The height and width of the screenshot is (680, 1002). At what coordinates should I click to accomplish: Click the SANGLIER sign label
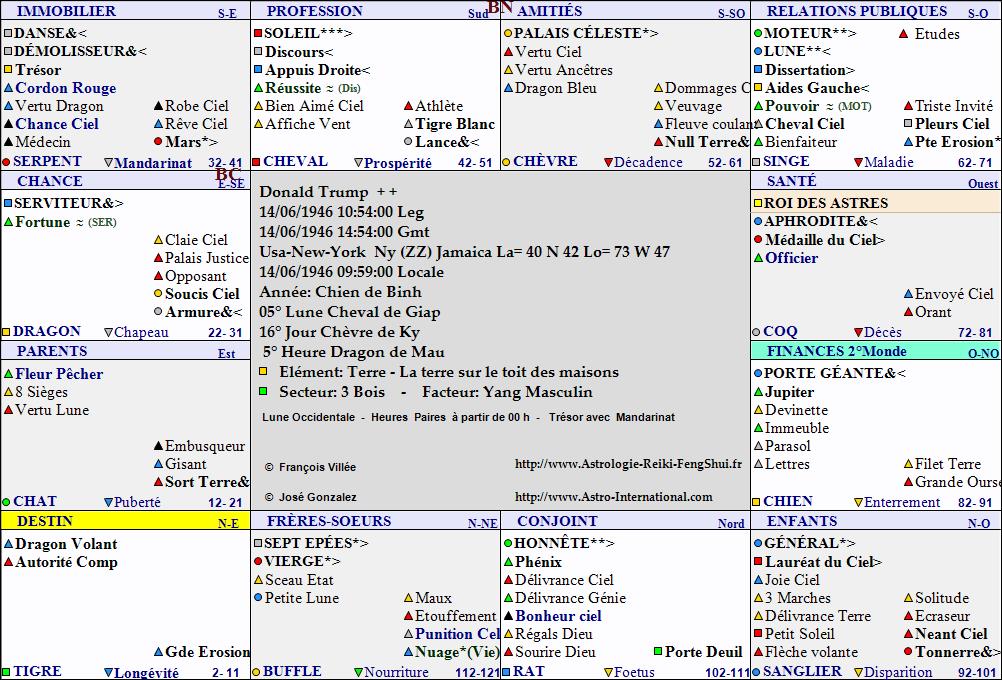(802, 672)
